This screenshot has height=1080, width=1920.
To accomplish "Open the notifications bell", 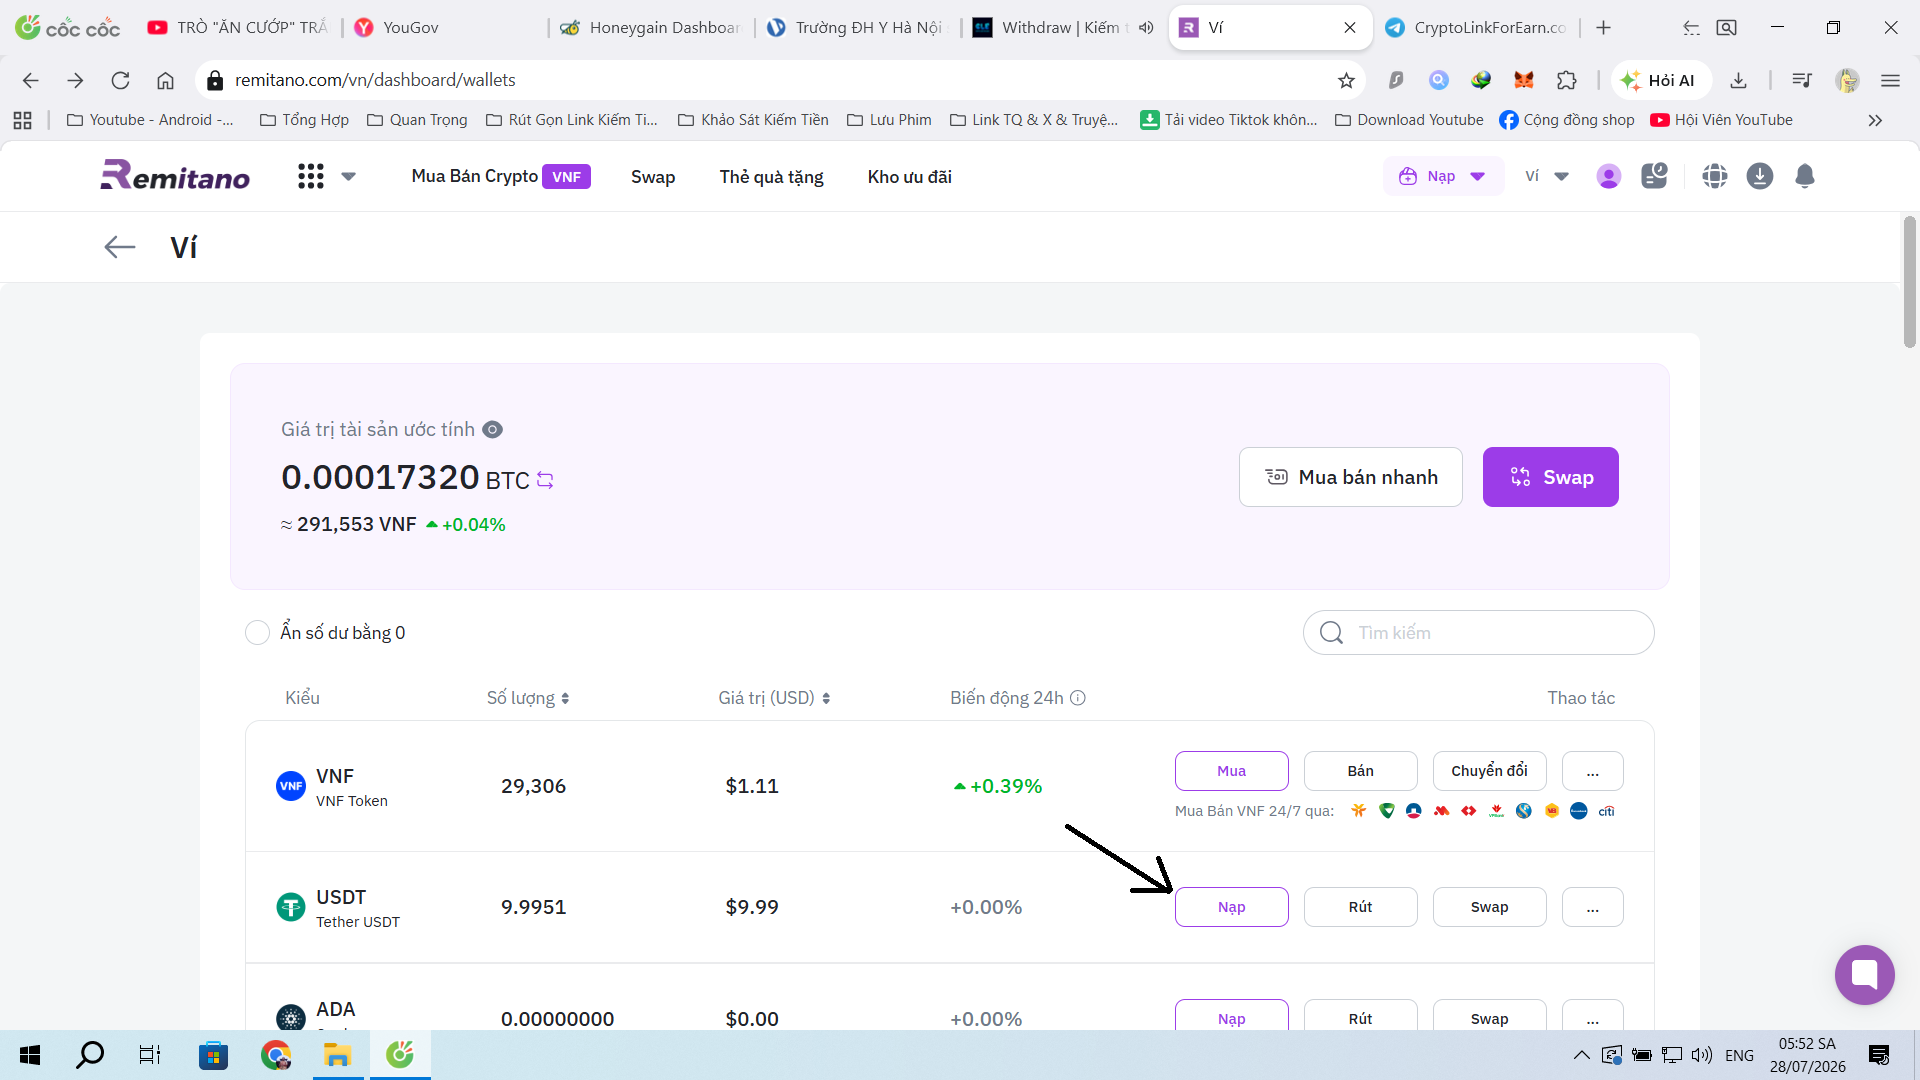I will click(1805, 176).
